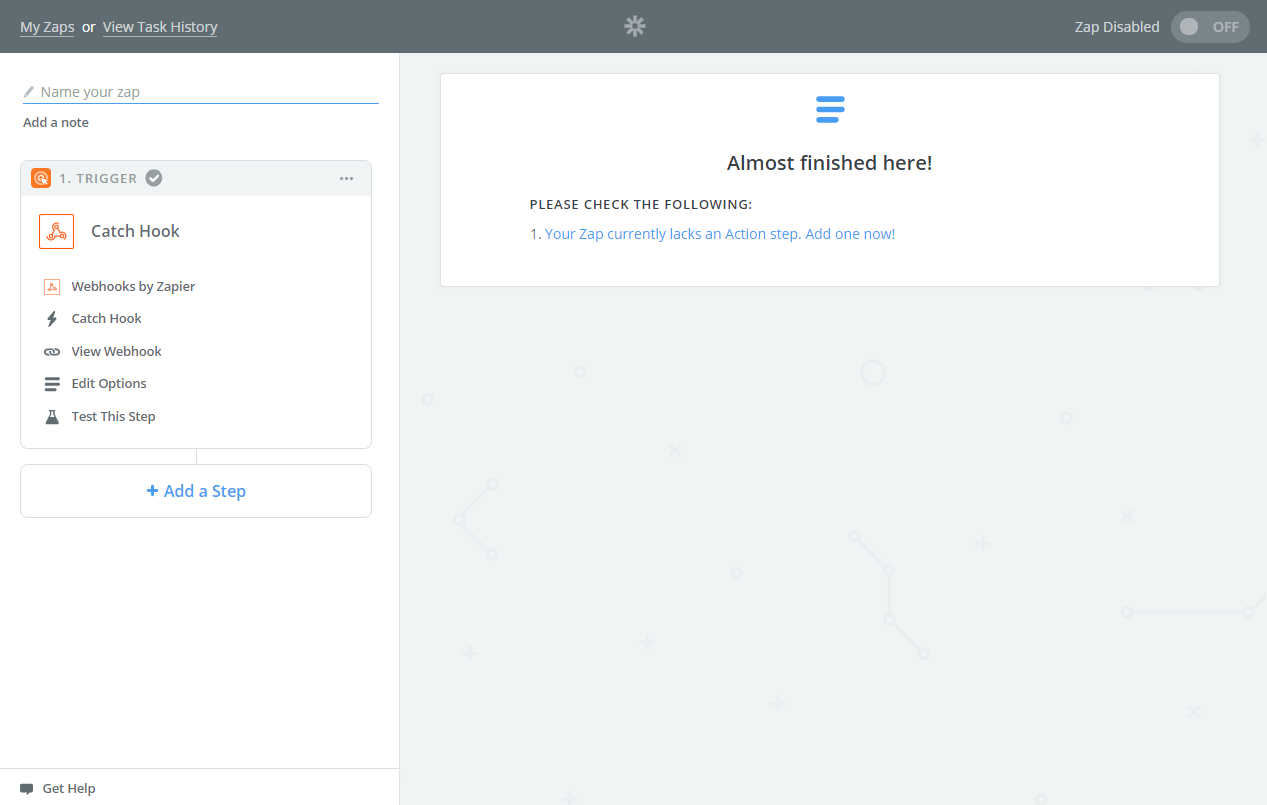Open the trigger step ellipsis menu
Screen dimensions: 1267x805
pos(346,178)
